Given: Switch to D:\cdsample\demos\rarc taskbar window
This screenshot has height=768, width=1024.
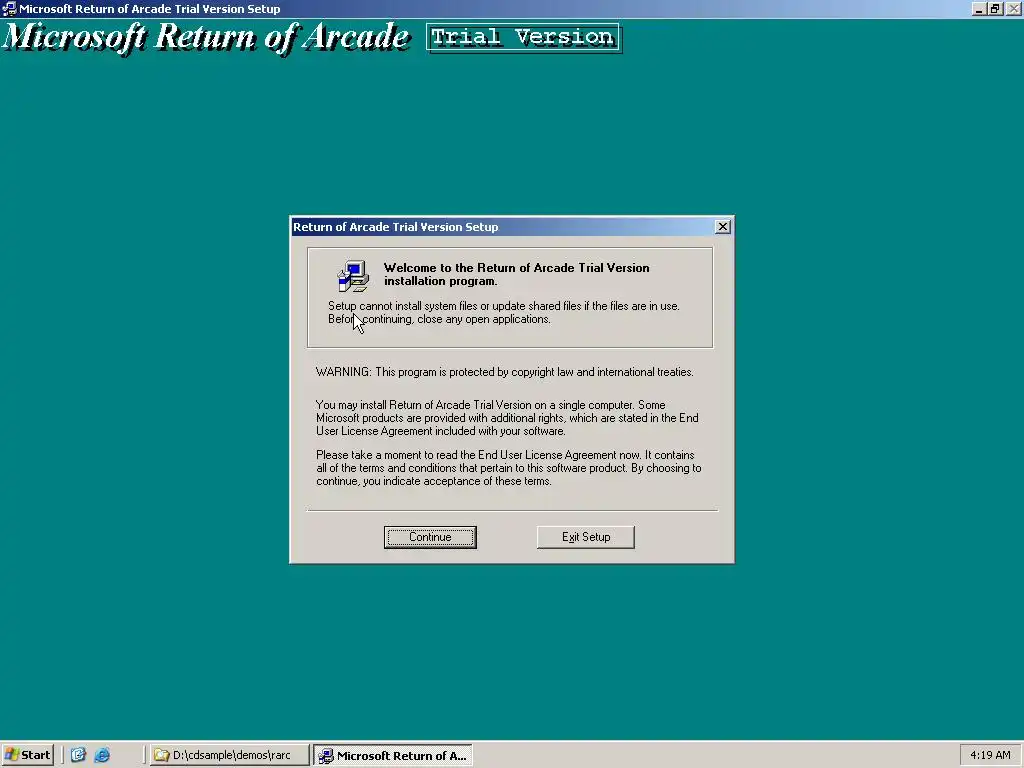Looking at the screenshot, I should tap(229, 755).
